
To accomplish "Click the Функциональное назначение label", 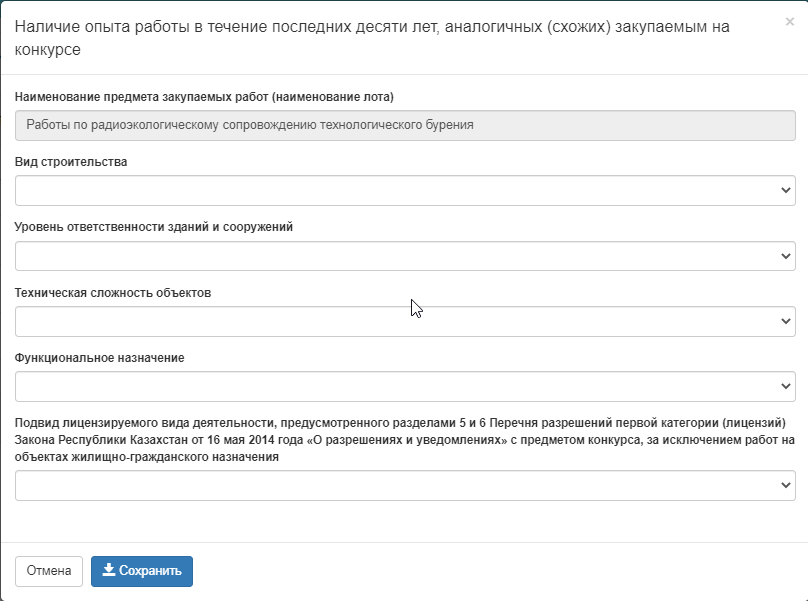I will [99, 358].
